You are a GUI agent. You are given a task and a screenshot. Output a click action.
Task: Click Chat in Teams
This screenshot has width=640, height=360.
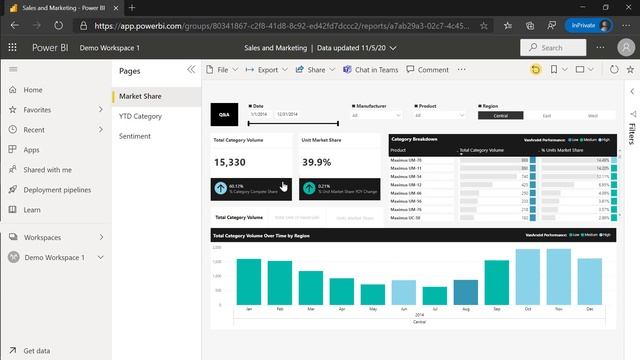click(x=371, y=70)
